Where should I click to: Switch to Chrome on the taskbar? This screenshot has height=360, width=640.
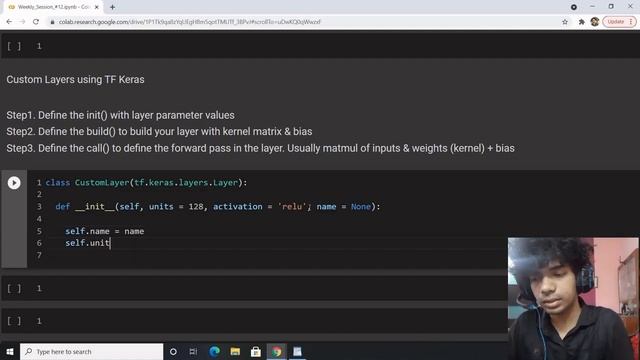click(277, 351)
